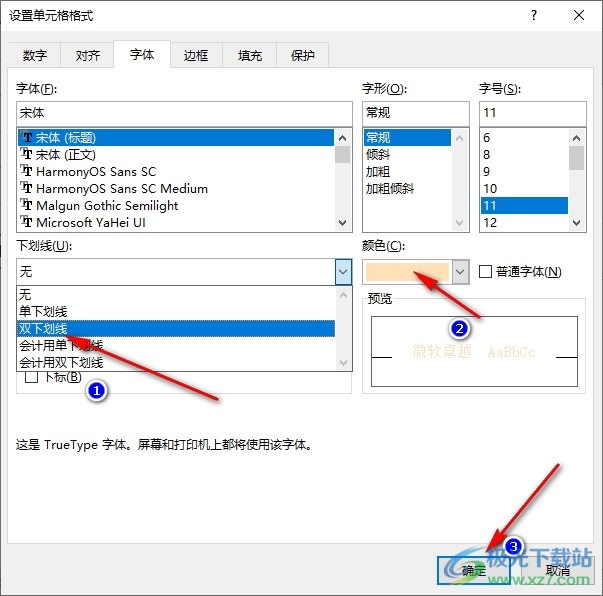
Task: Choose 双下划线 underline option
Action: tap(177, 328)
